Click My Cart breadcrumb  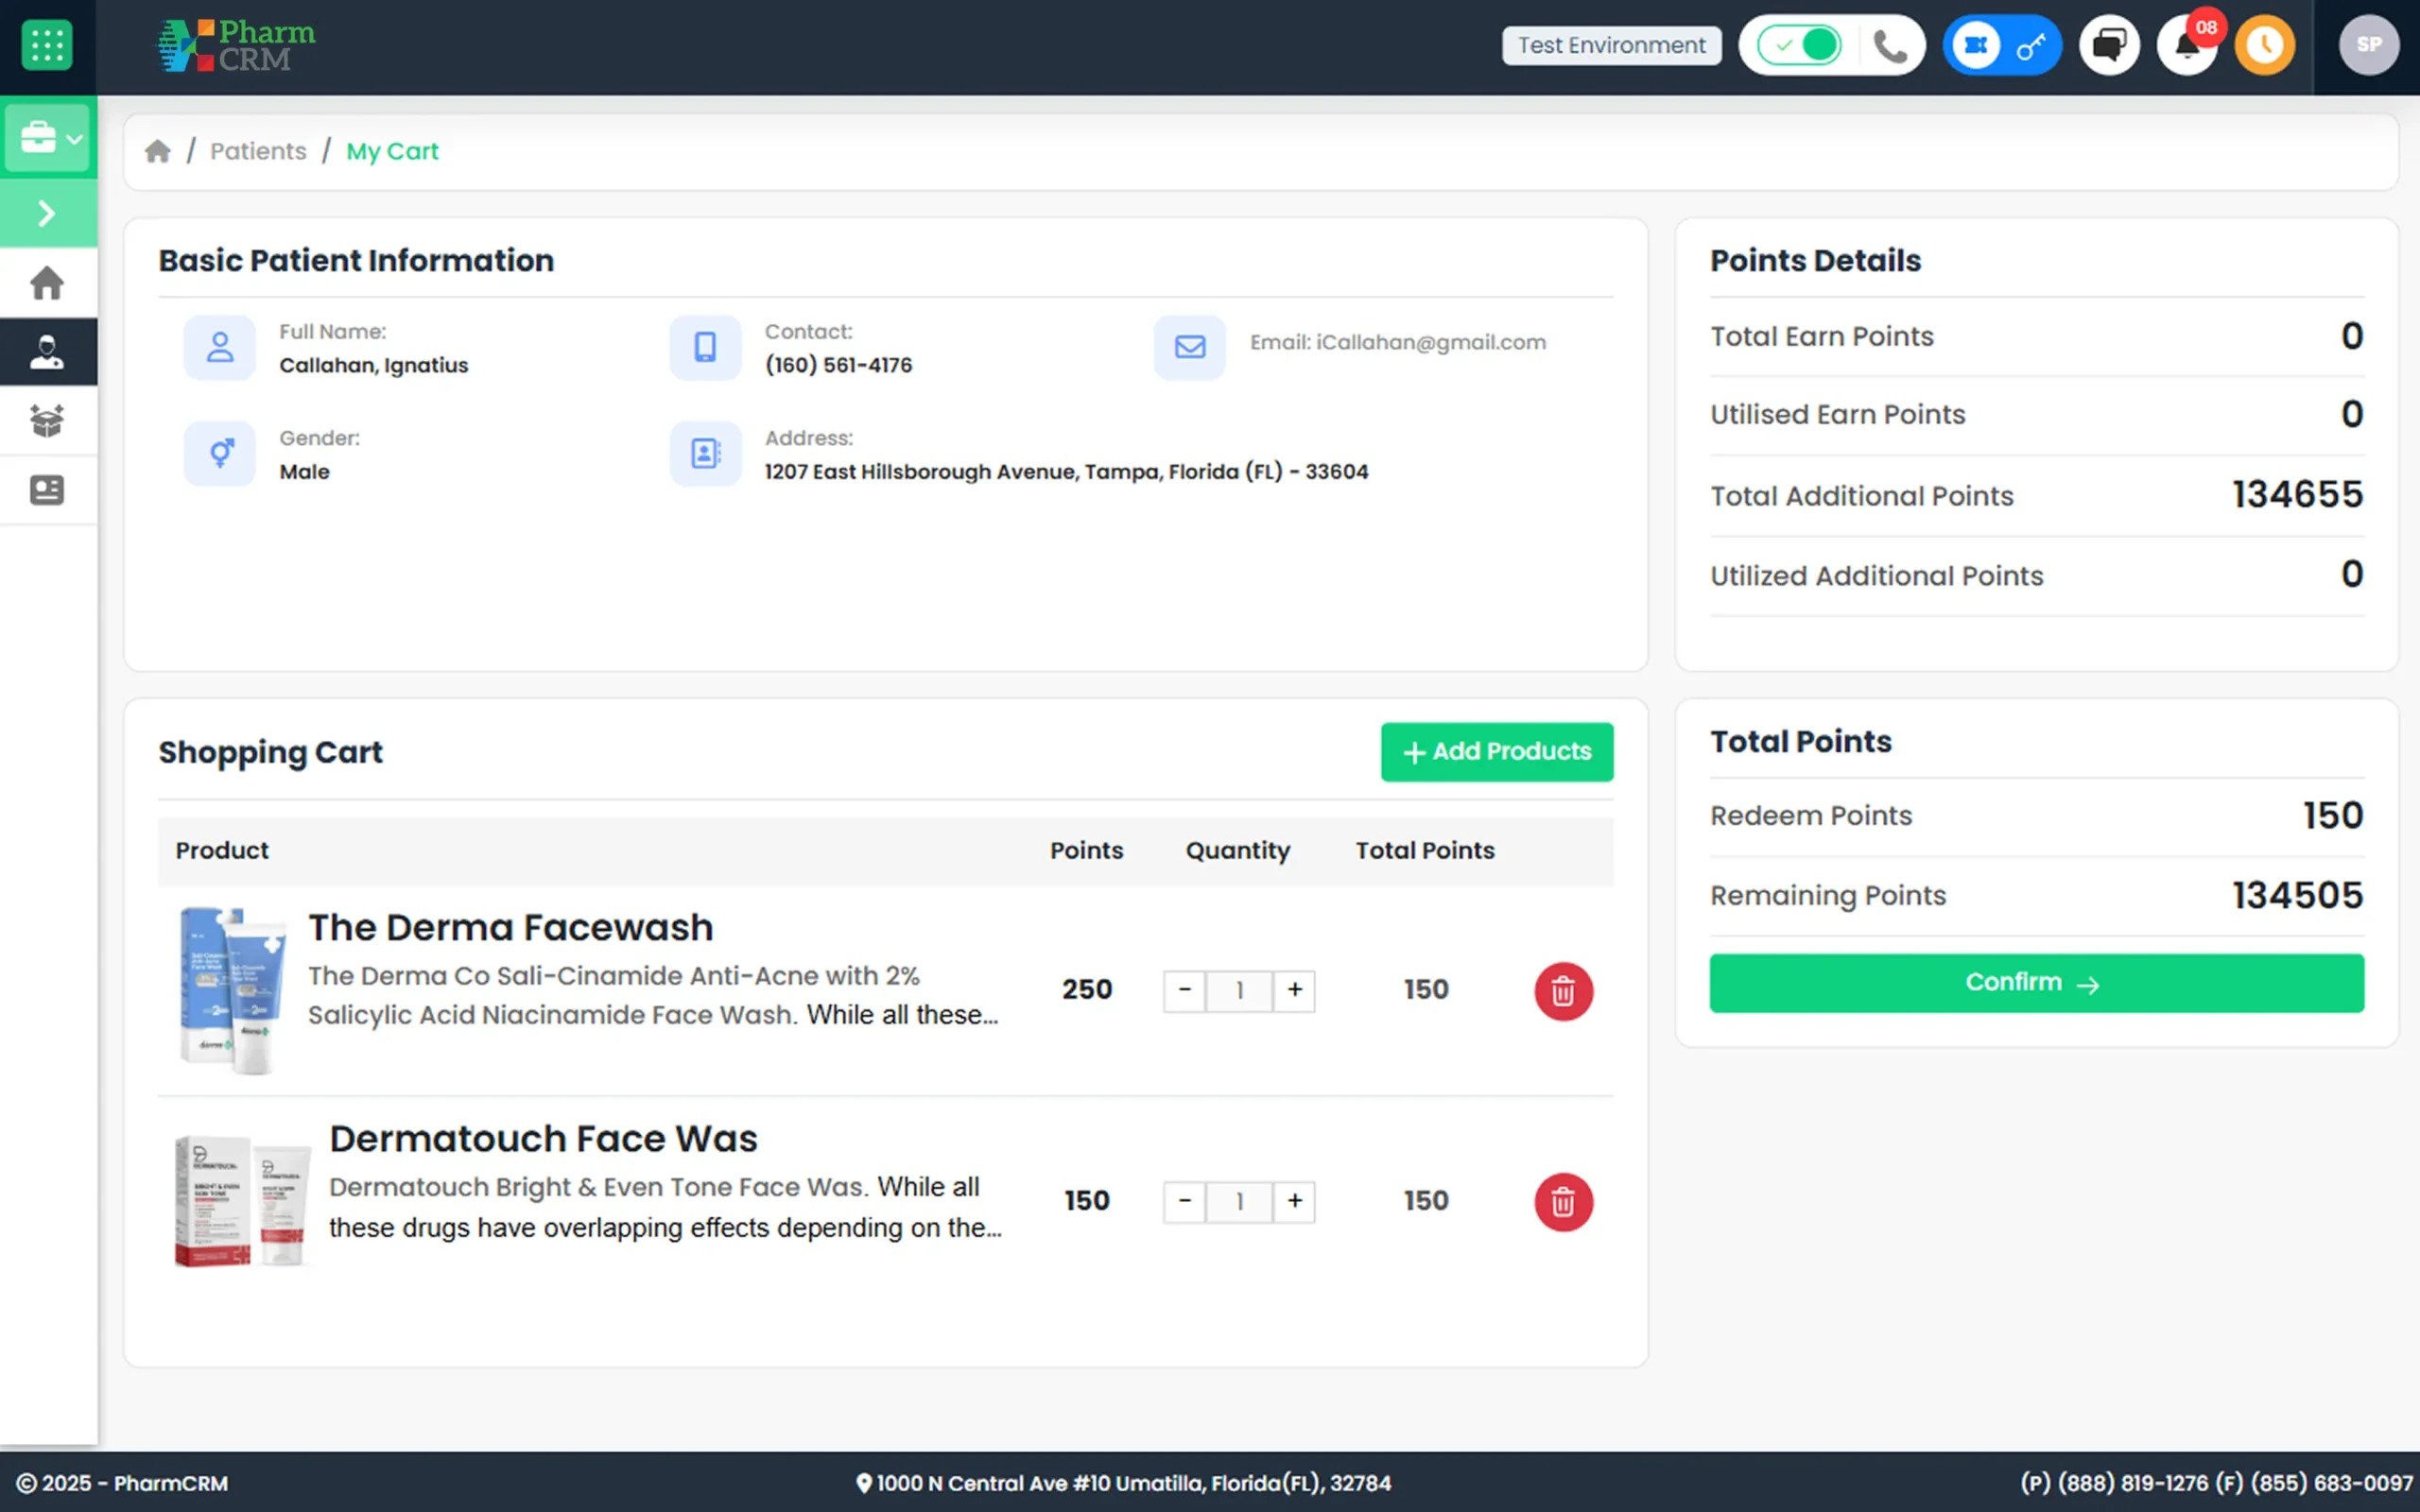(392, 151)
